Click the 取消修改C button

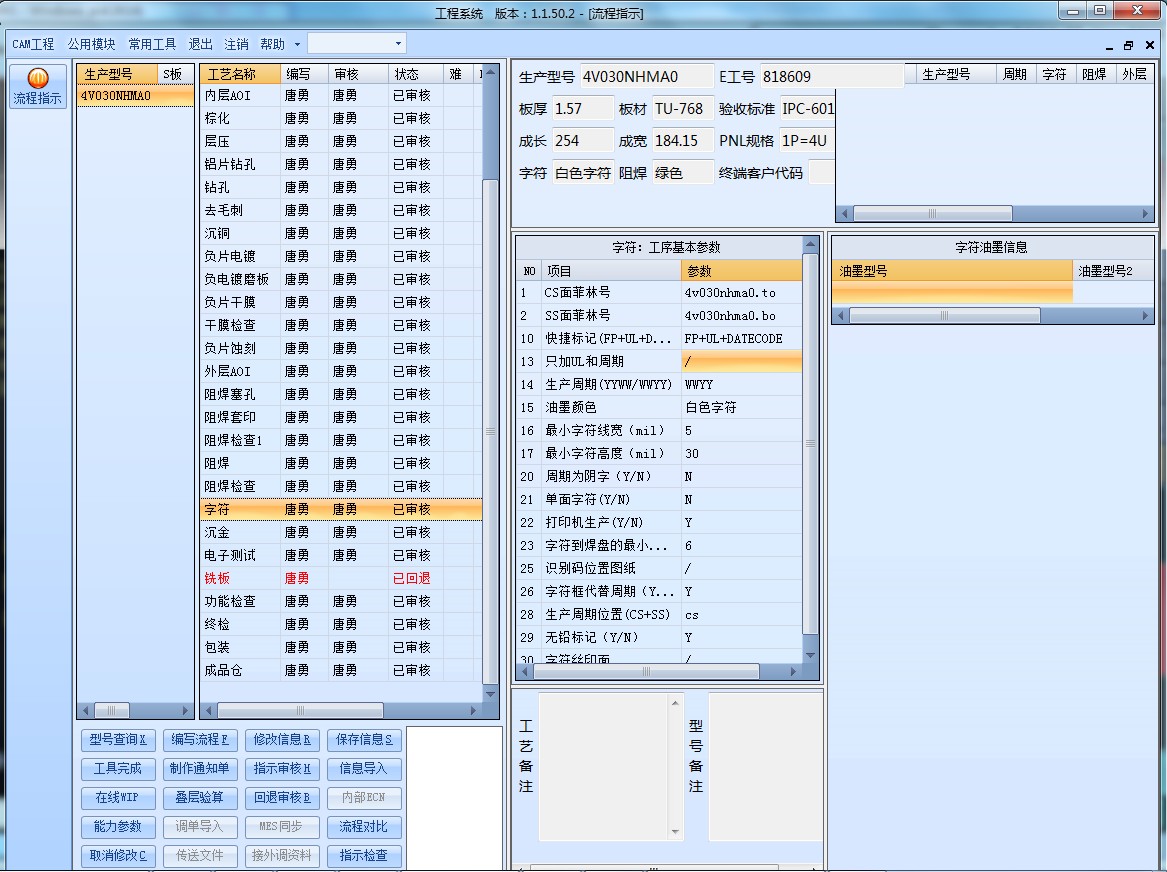118,856
